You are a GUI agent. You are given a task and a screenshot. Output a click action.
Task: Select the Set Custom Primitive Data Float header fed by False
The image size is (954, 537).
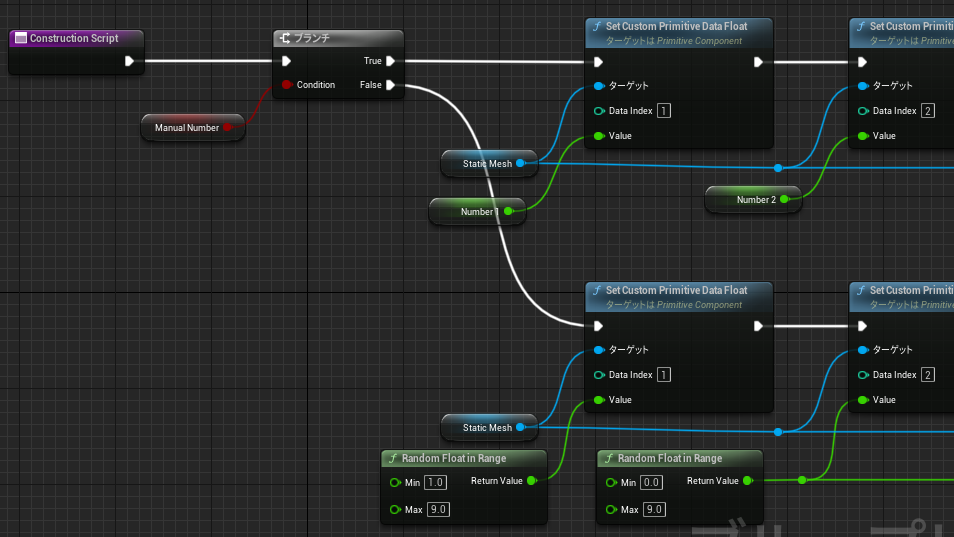point(679,297)
